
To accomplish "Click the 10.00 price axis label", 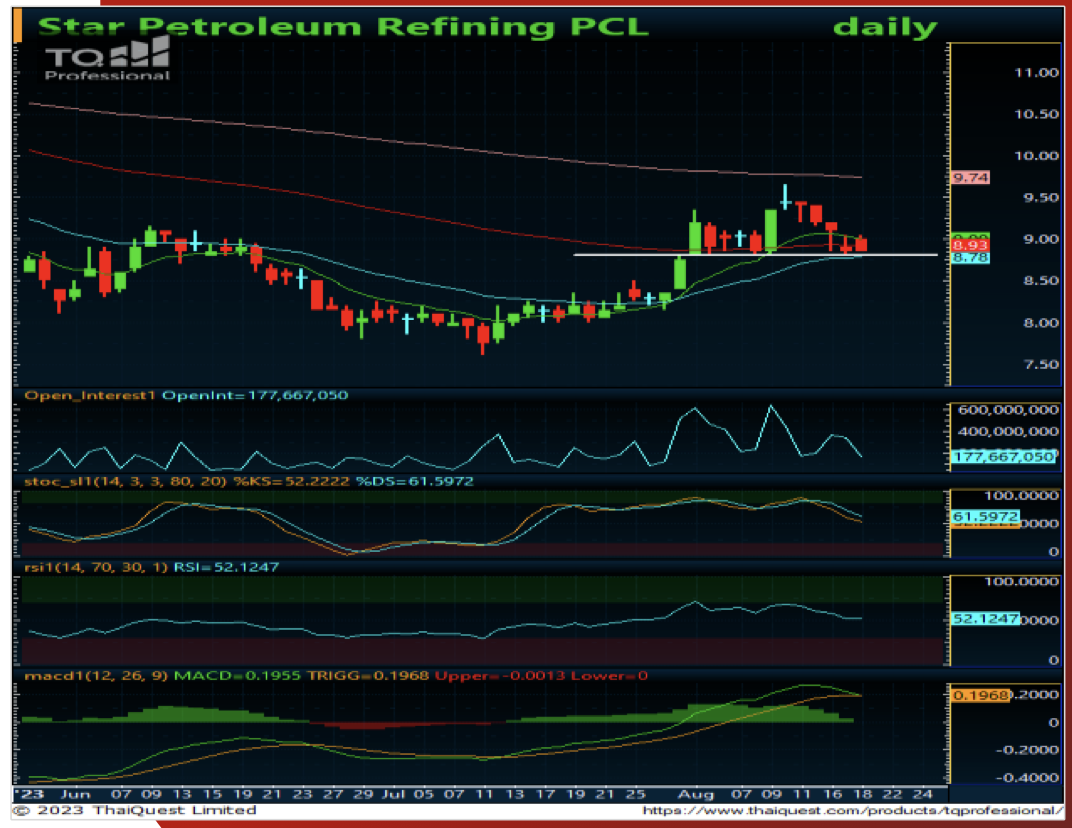I will coord(1036,156).
